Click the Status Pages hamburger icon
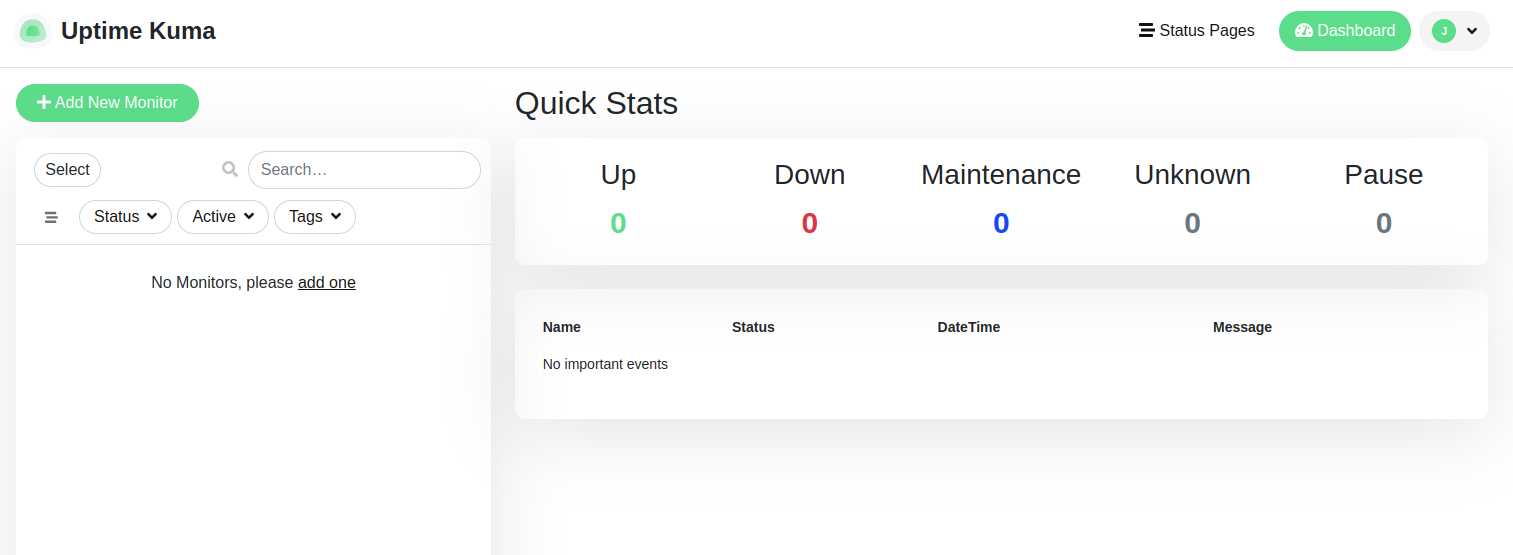The image size is (1513, 555). 1147,31
